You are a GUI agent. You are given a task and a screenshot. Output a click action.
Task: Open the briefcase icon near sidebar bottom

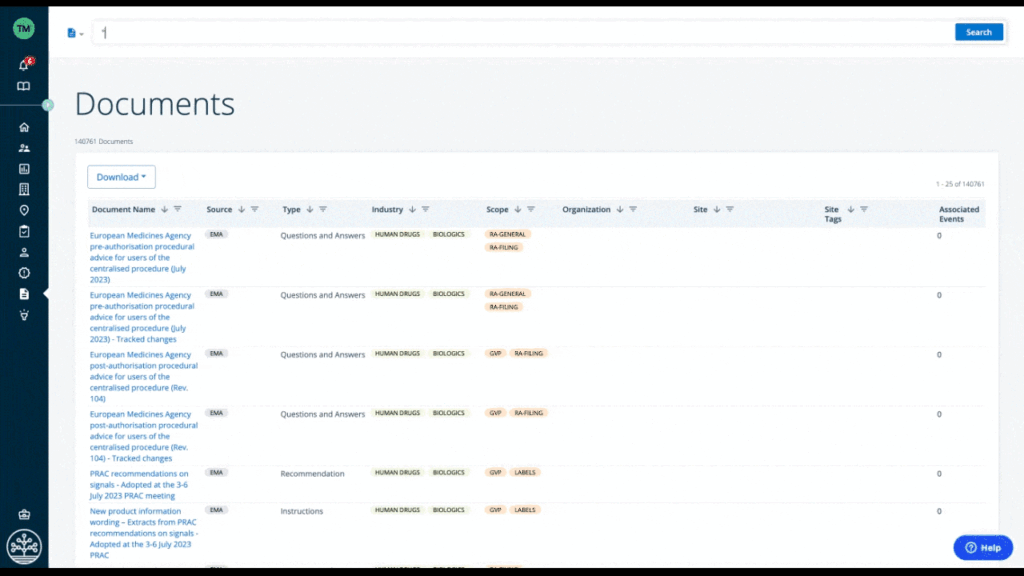(24, 515)
